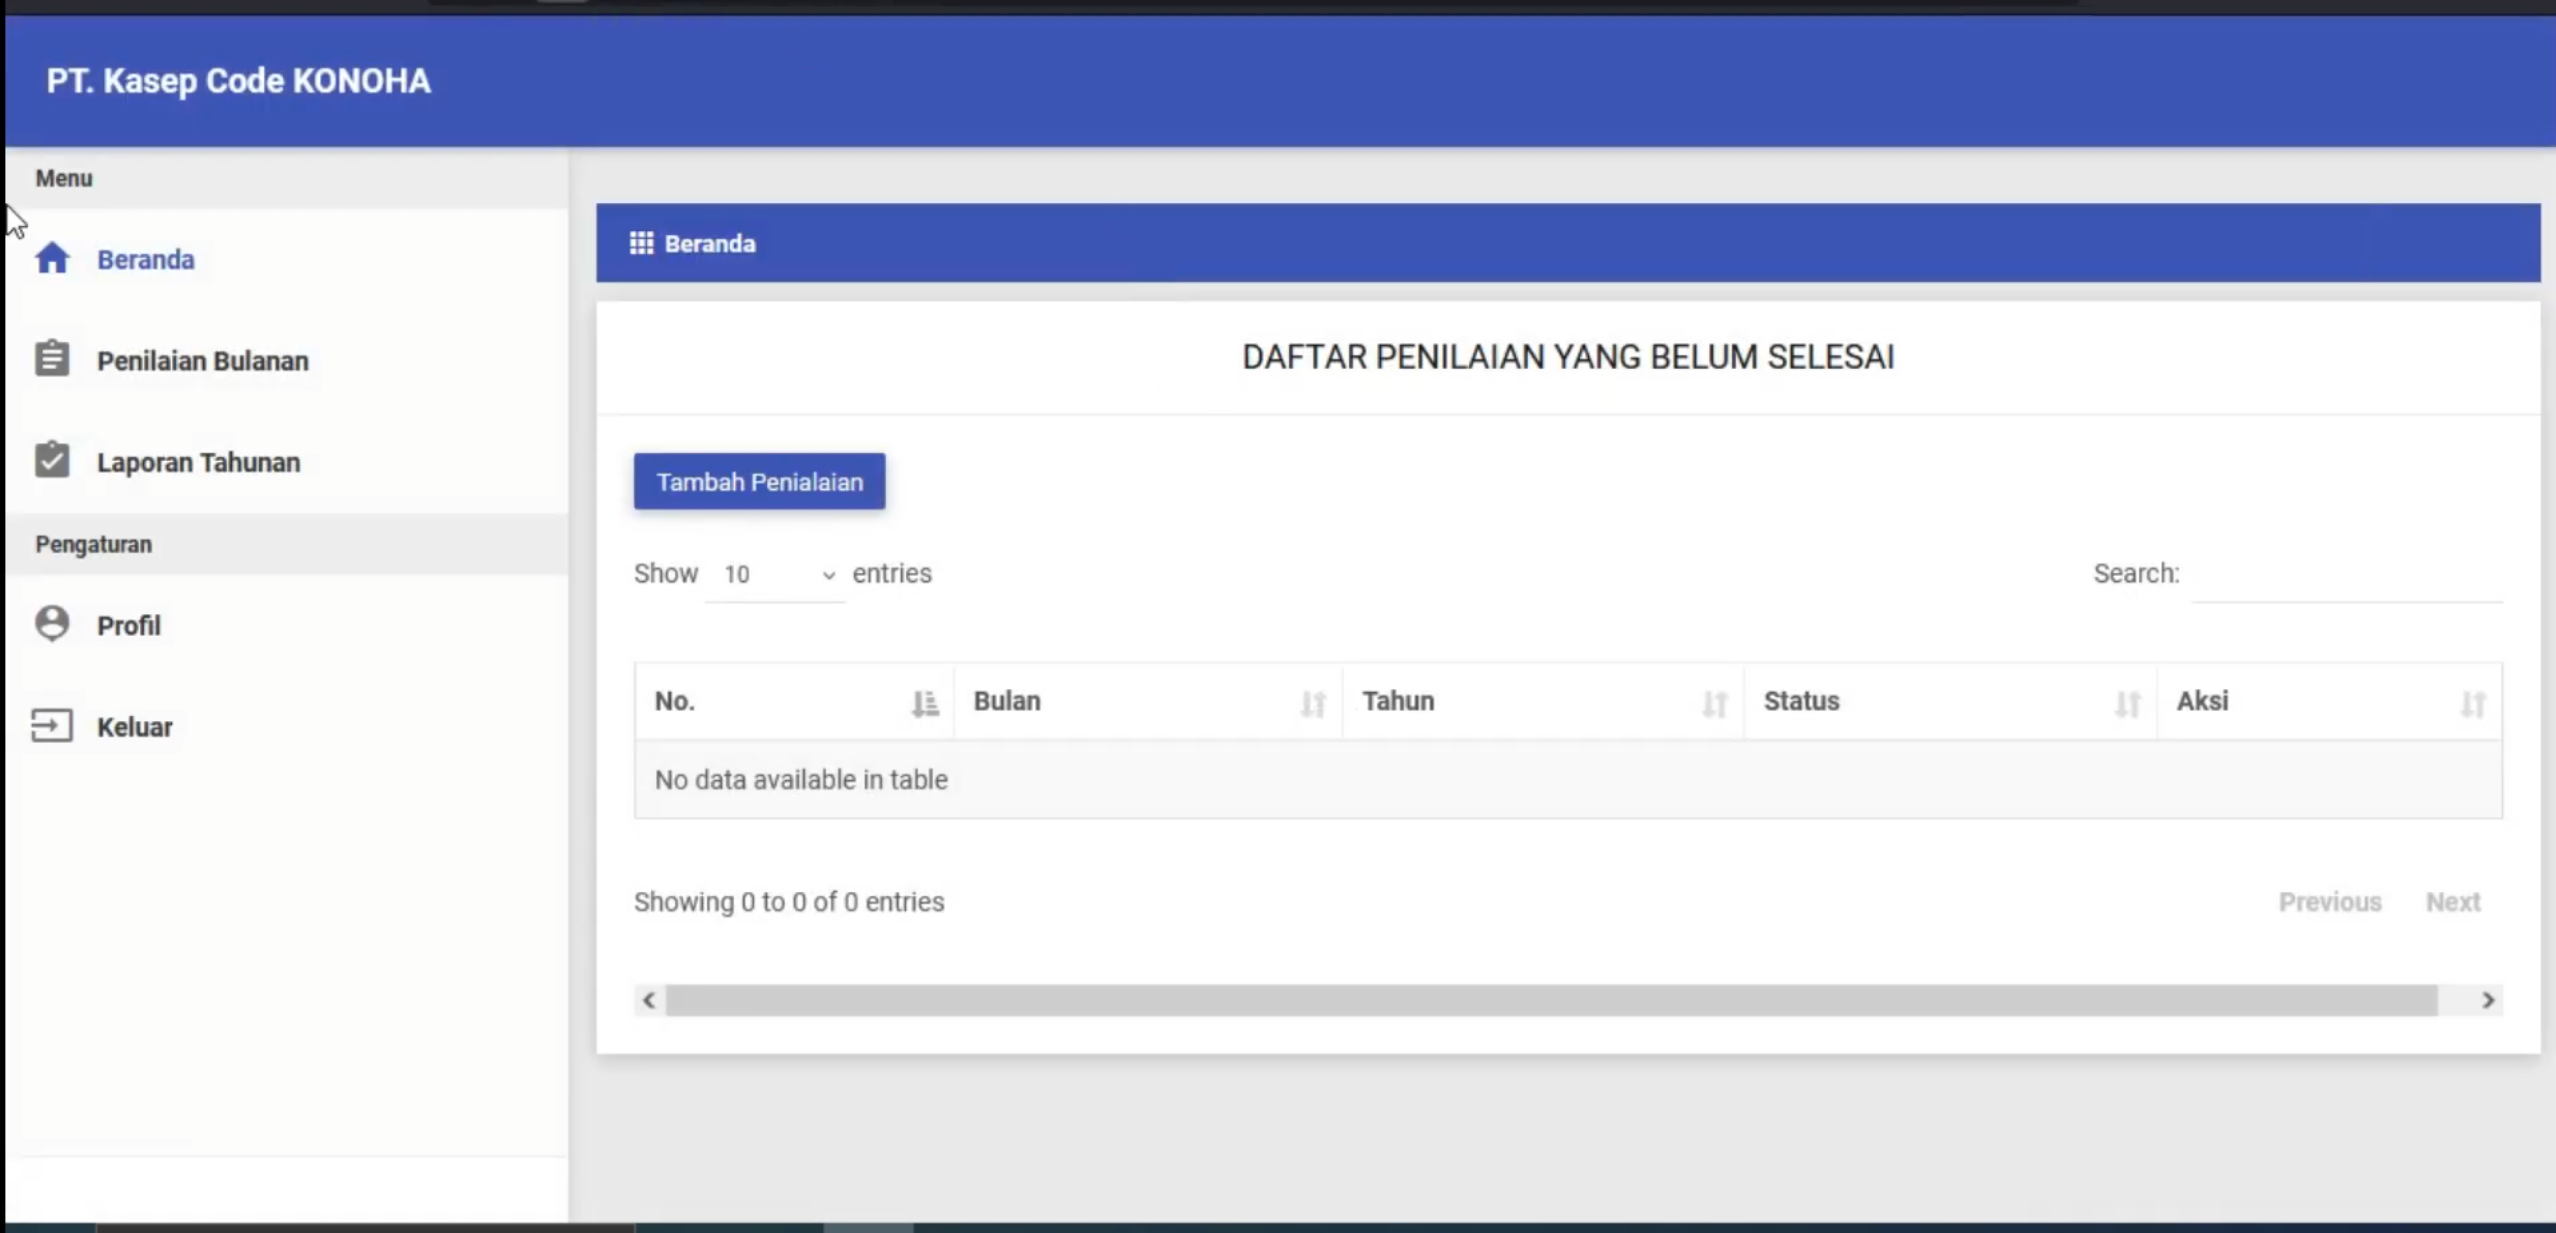Click the No. column header
Viewport: 2556px width, 1233px height.
pyautogui.click(x=795, y=701)
